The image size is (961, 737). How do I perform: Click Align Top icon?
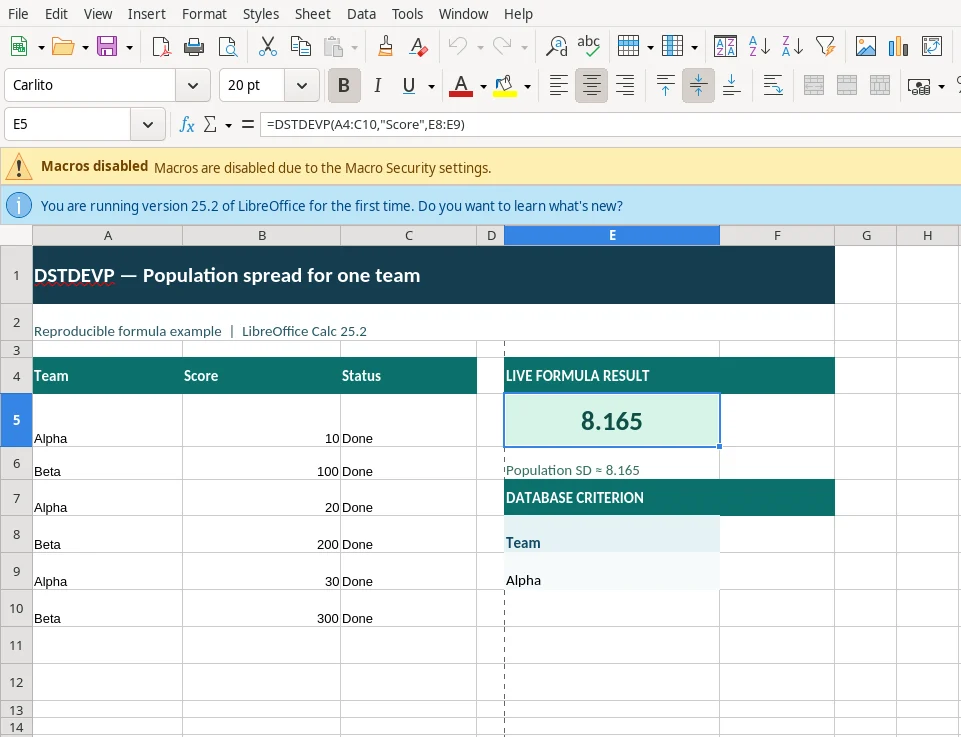click(x=666, y=85)
